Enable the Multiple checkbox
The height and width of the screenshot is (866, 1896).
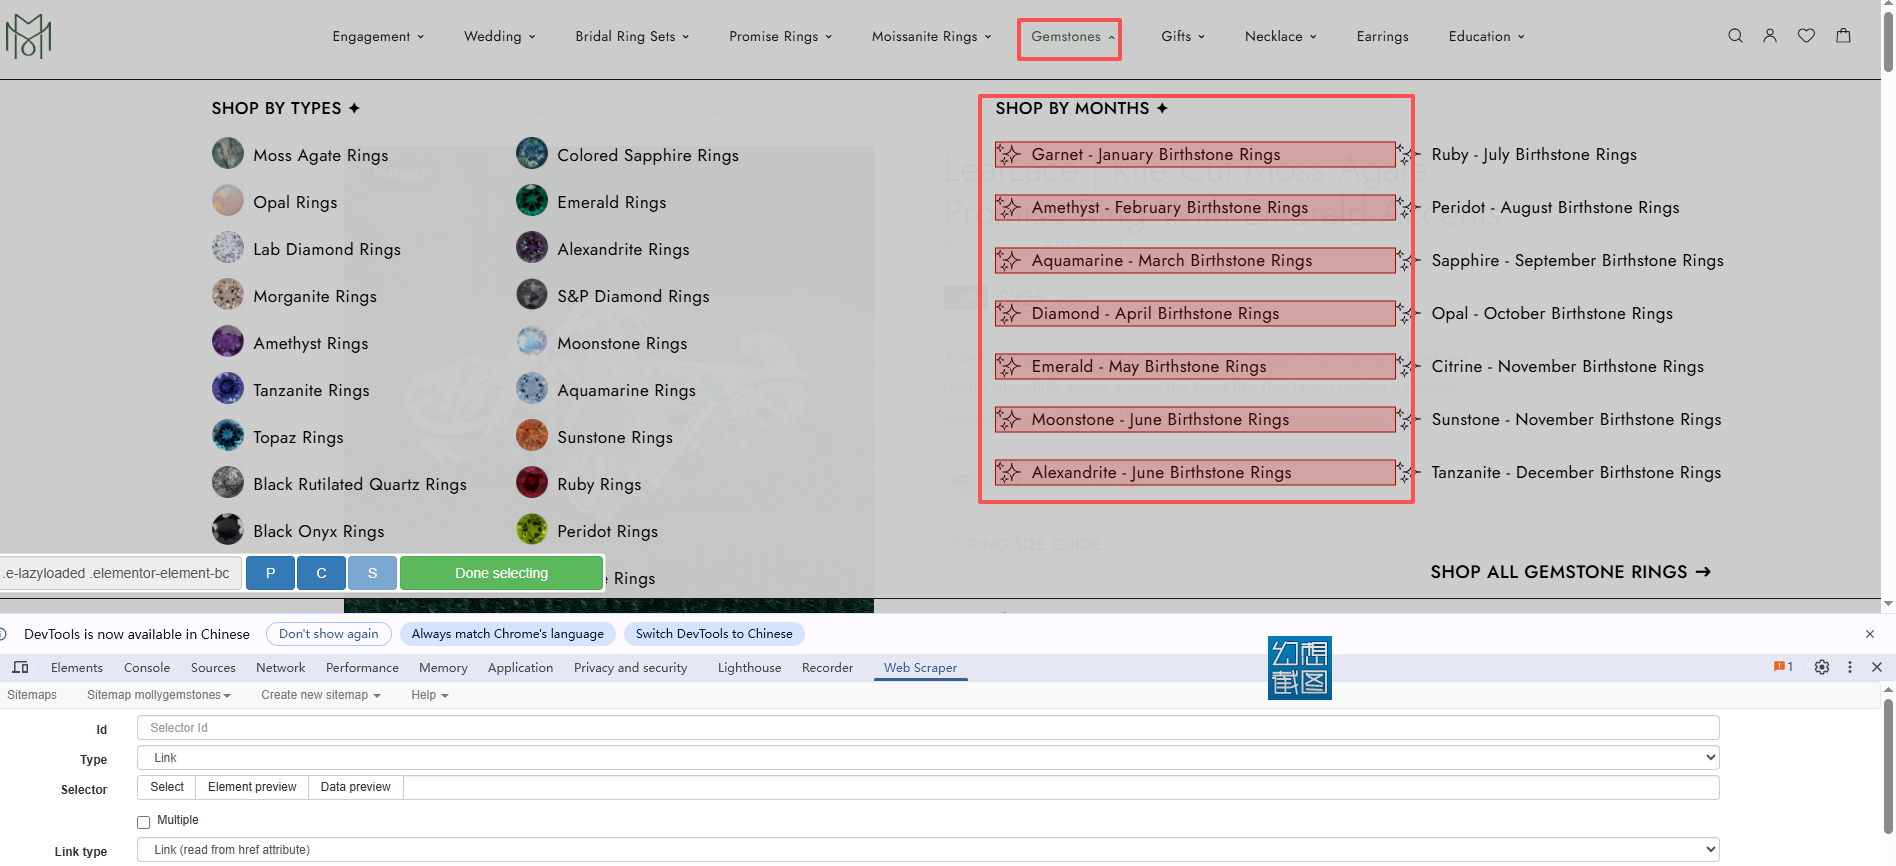tap(144, 822)
